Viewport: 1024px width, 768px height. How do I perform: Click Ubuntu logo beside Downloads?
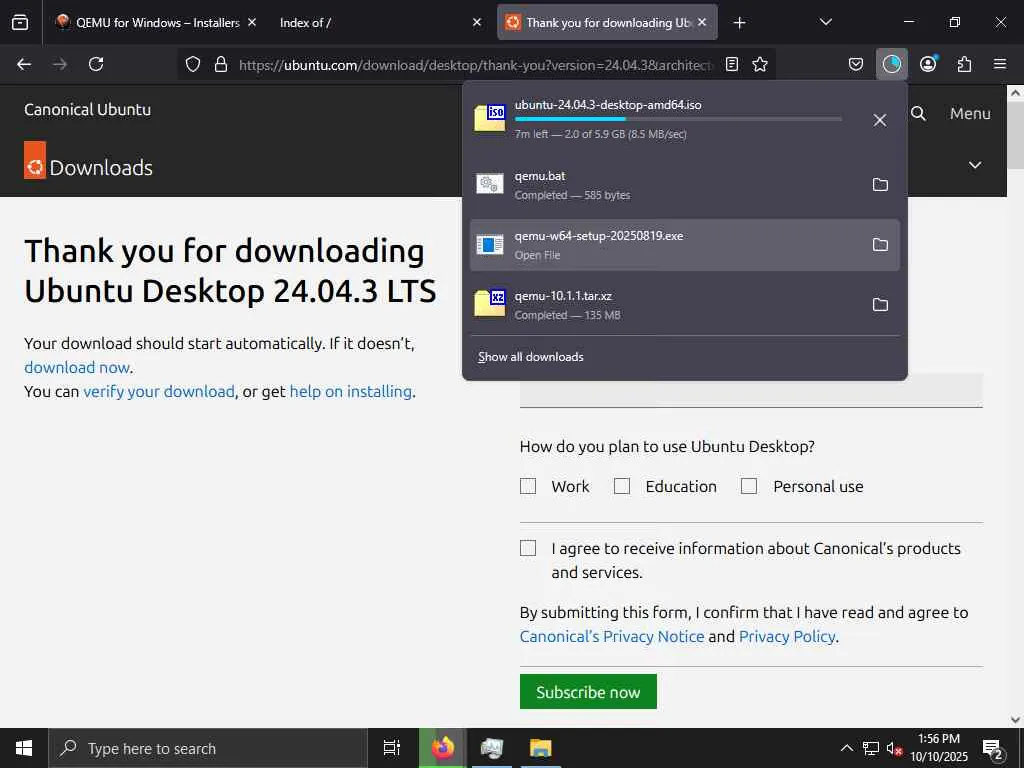coord(35,160)
